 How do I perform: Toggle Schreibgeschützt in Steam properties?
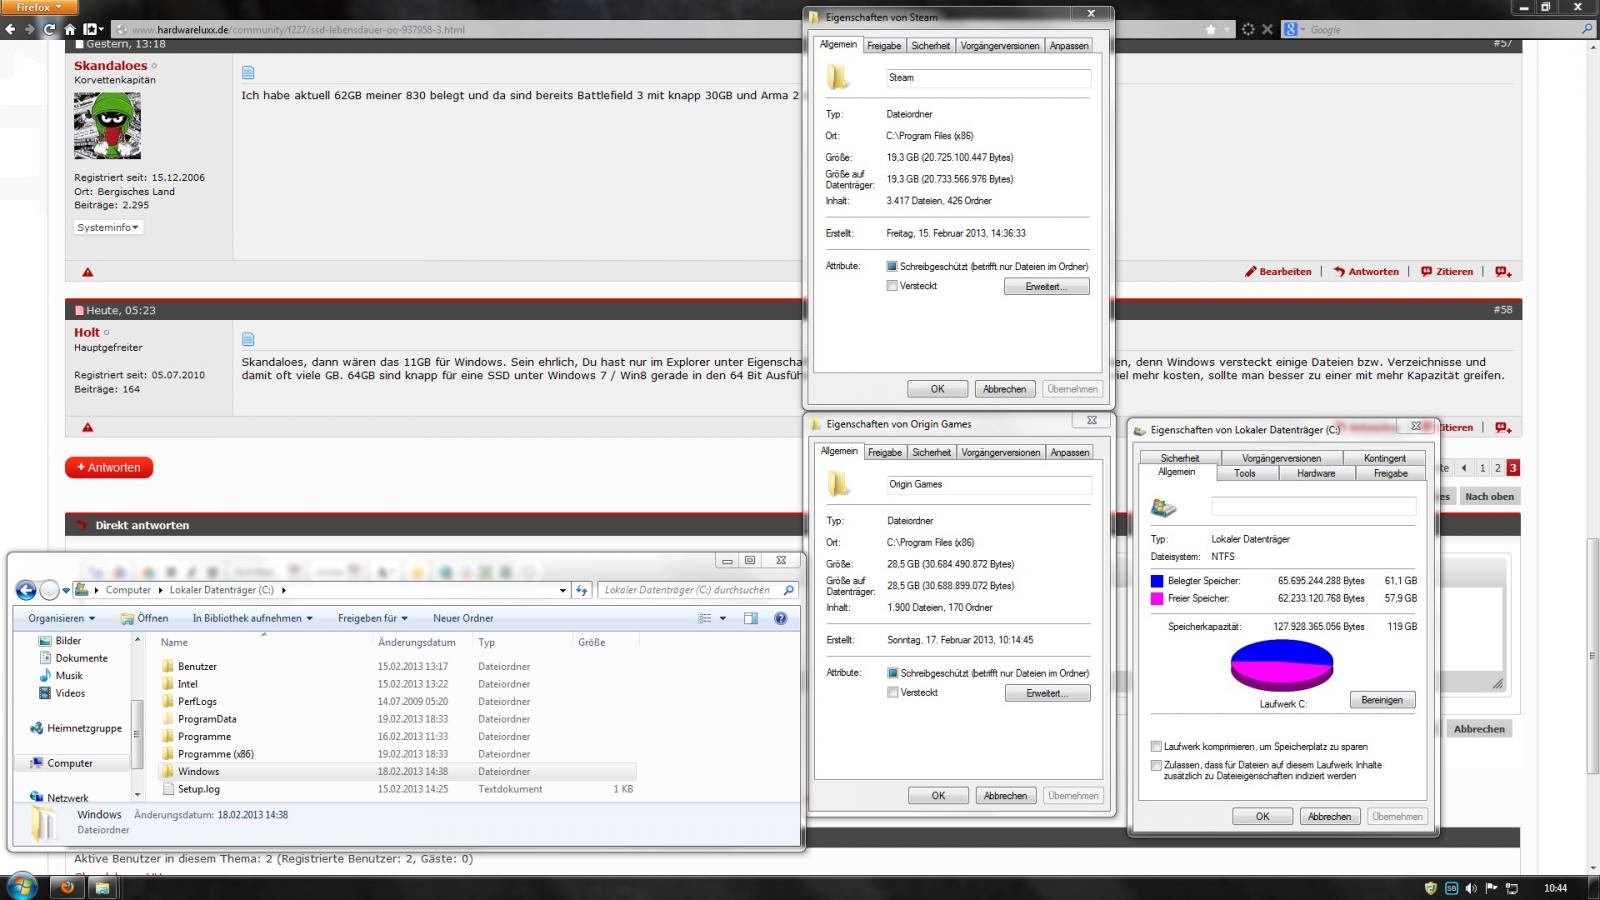point(892,267)
